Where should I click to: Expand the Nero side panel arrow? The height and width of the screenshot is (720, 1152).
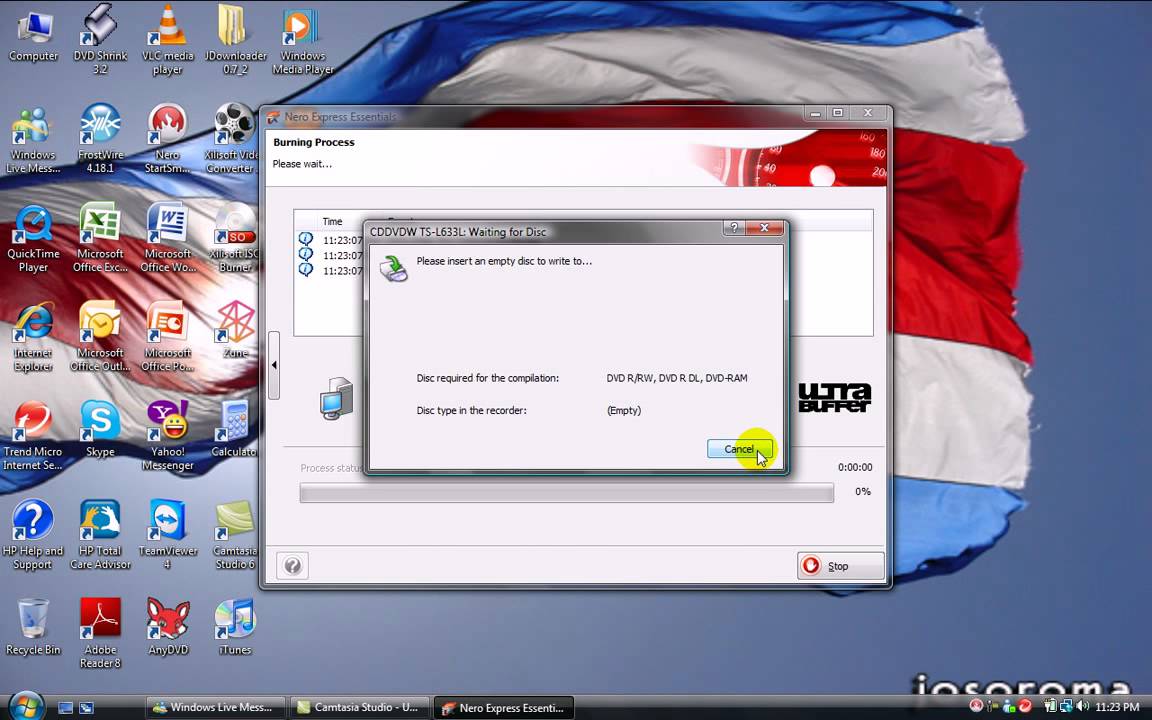click(274, 365)
